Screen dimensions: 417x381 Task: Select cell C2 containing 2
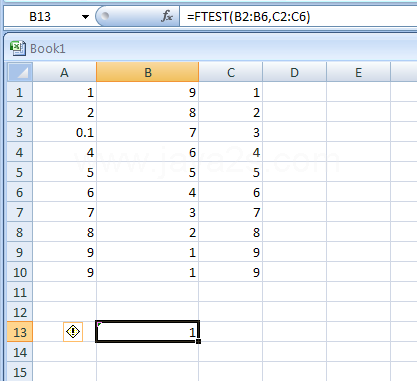[231, 112]
